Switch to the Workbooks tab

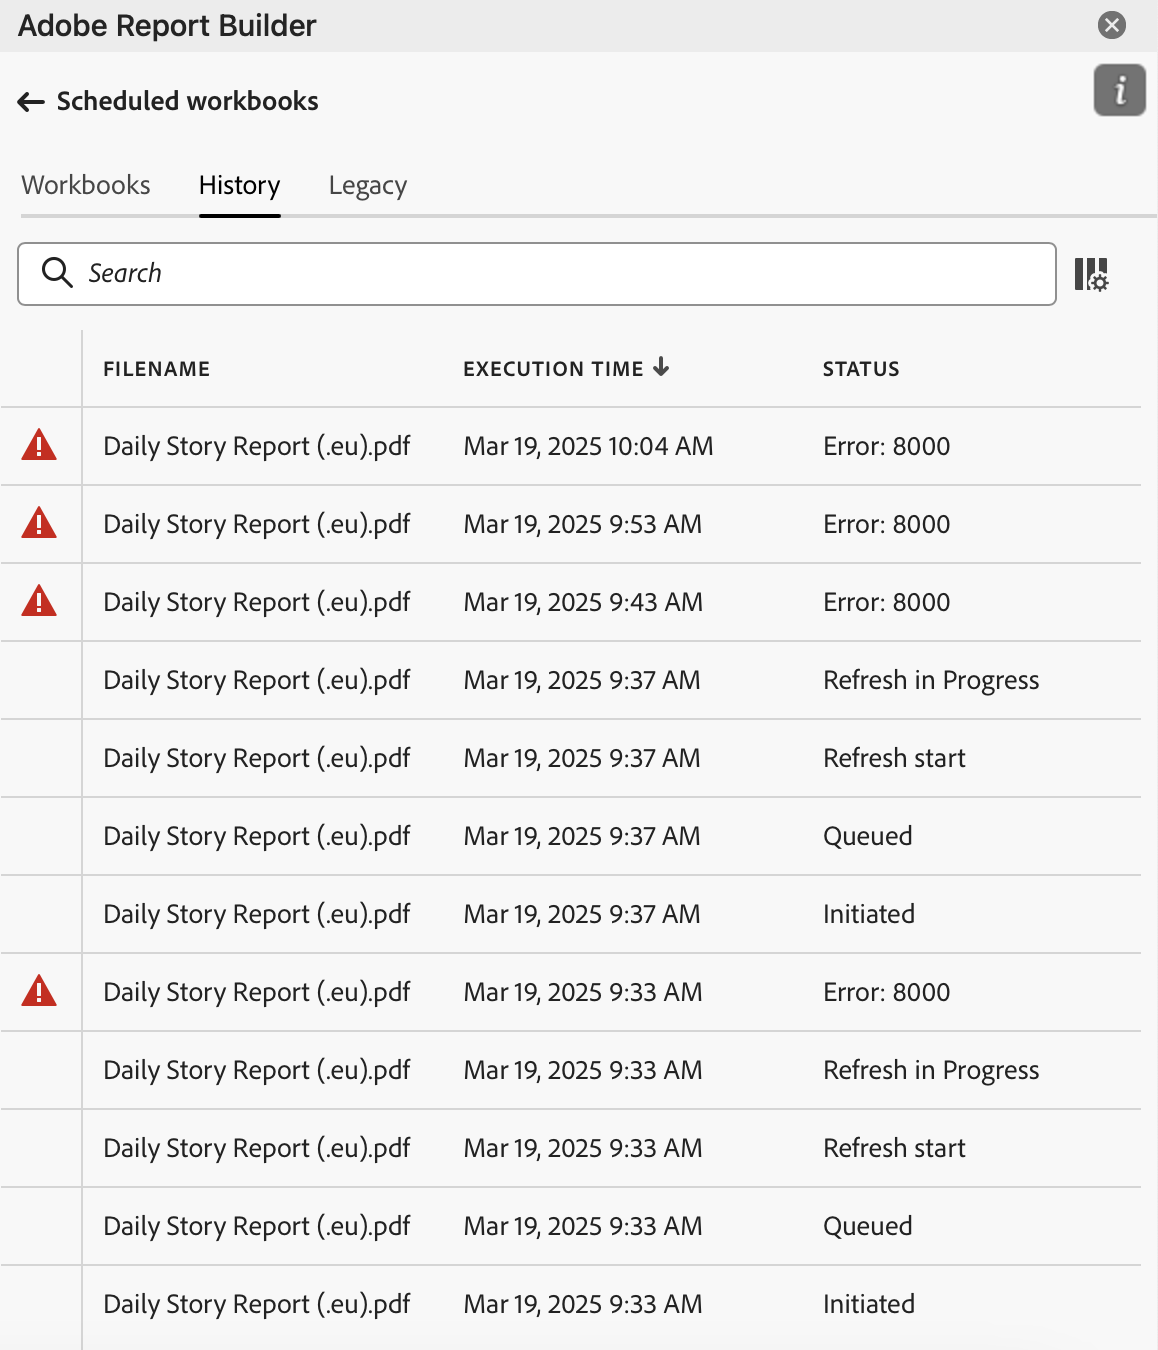(x=86, y=186)
